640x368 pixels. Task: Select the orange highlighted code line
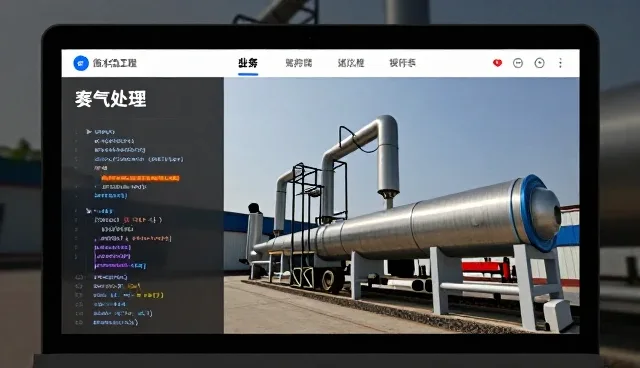(140, 178)
